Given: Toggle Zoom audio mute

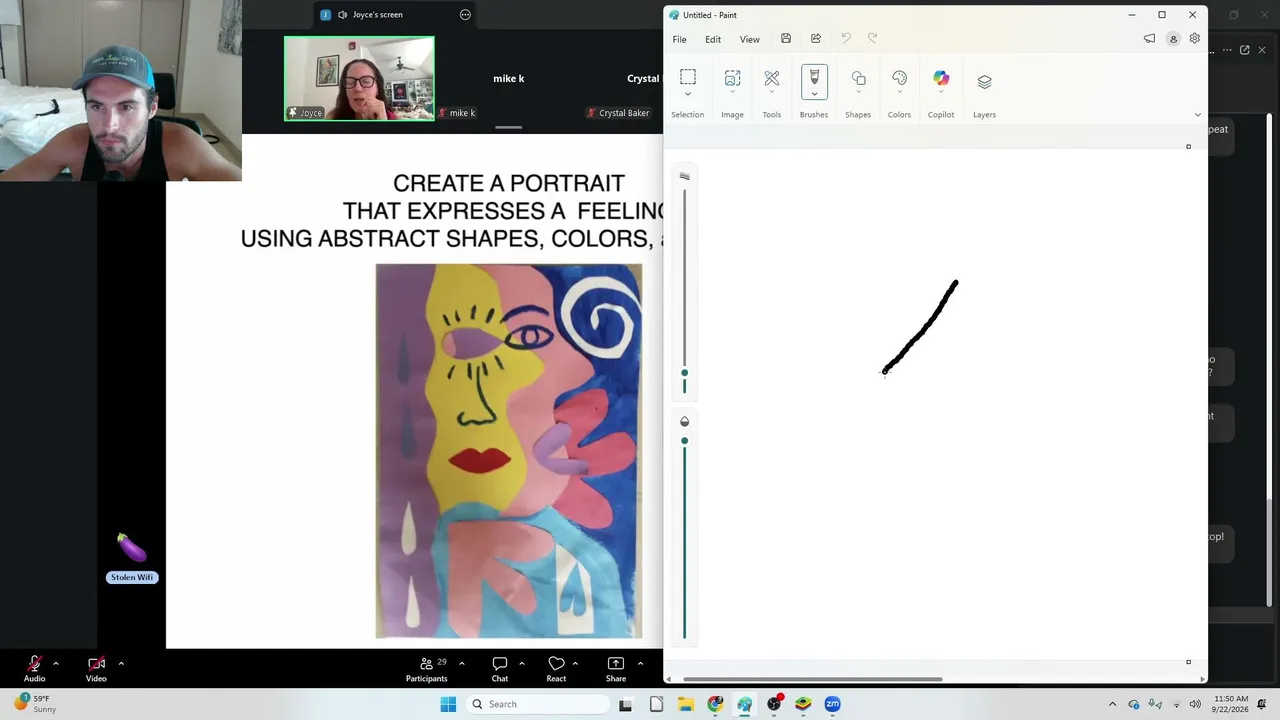Looking at the screenshot, I should tap(35, 668).
